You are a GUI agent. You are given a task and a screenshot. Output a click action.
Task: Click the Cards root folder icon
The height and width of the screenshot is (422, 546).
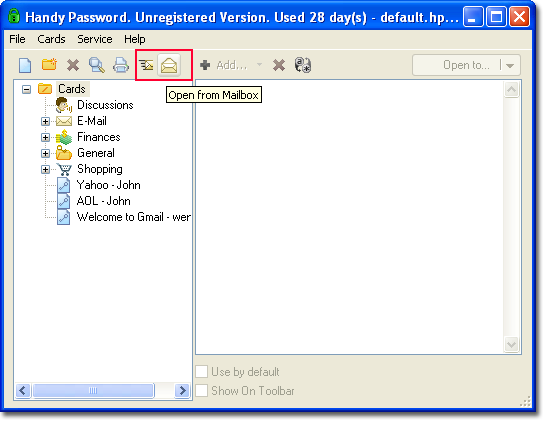pos(45,89)
